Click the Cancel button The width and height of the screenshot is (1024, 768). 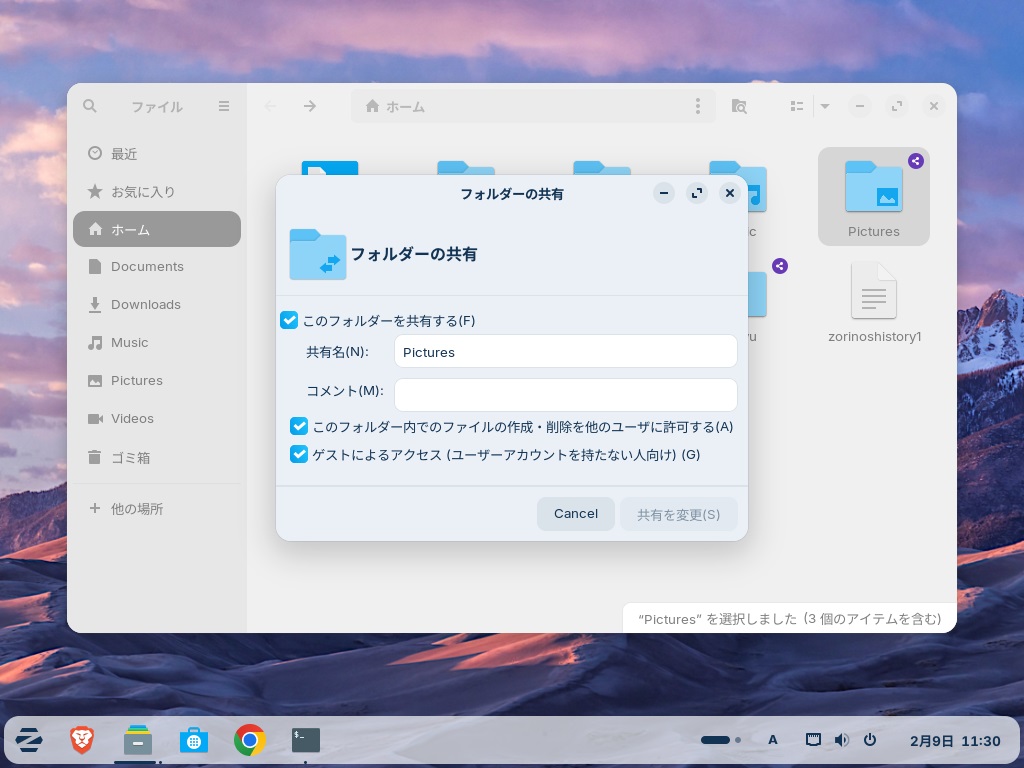(x=576, y=514)
